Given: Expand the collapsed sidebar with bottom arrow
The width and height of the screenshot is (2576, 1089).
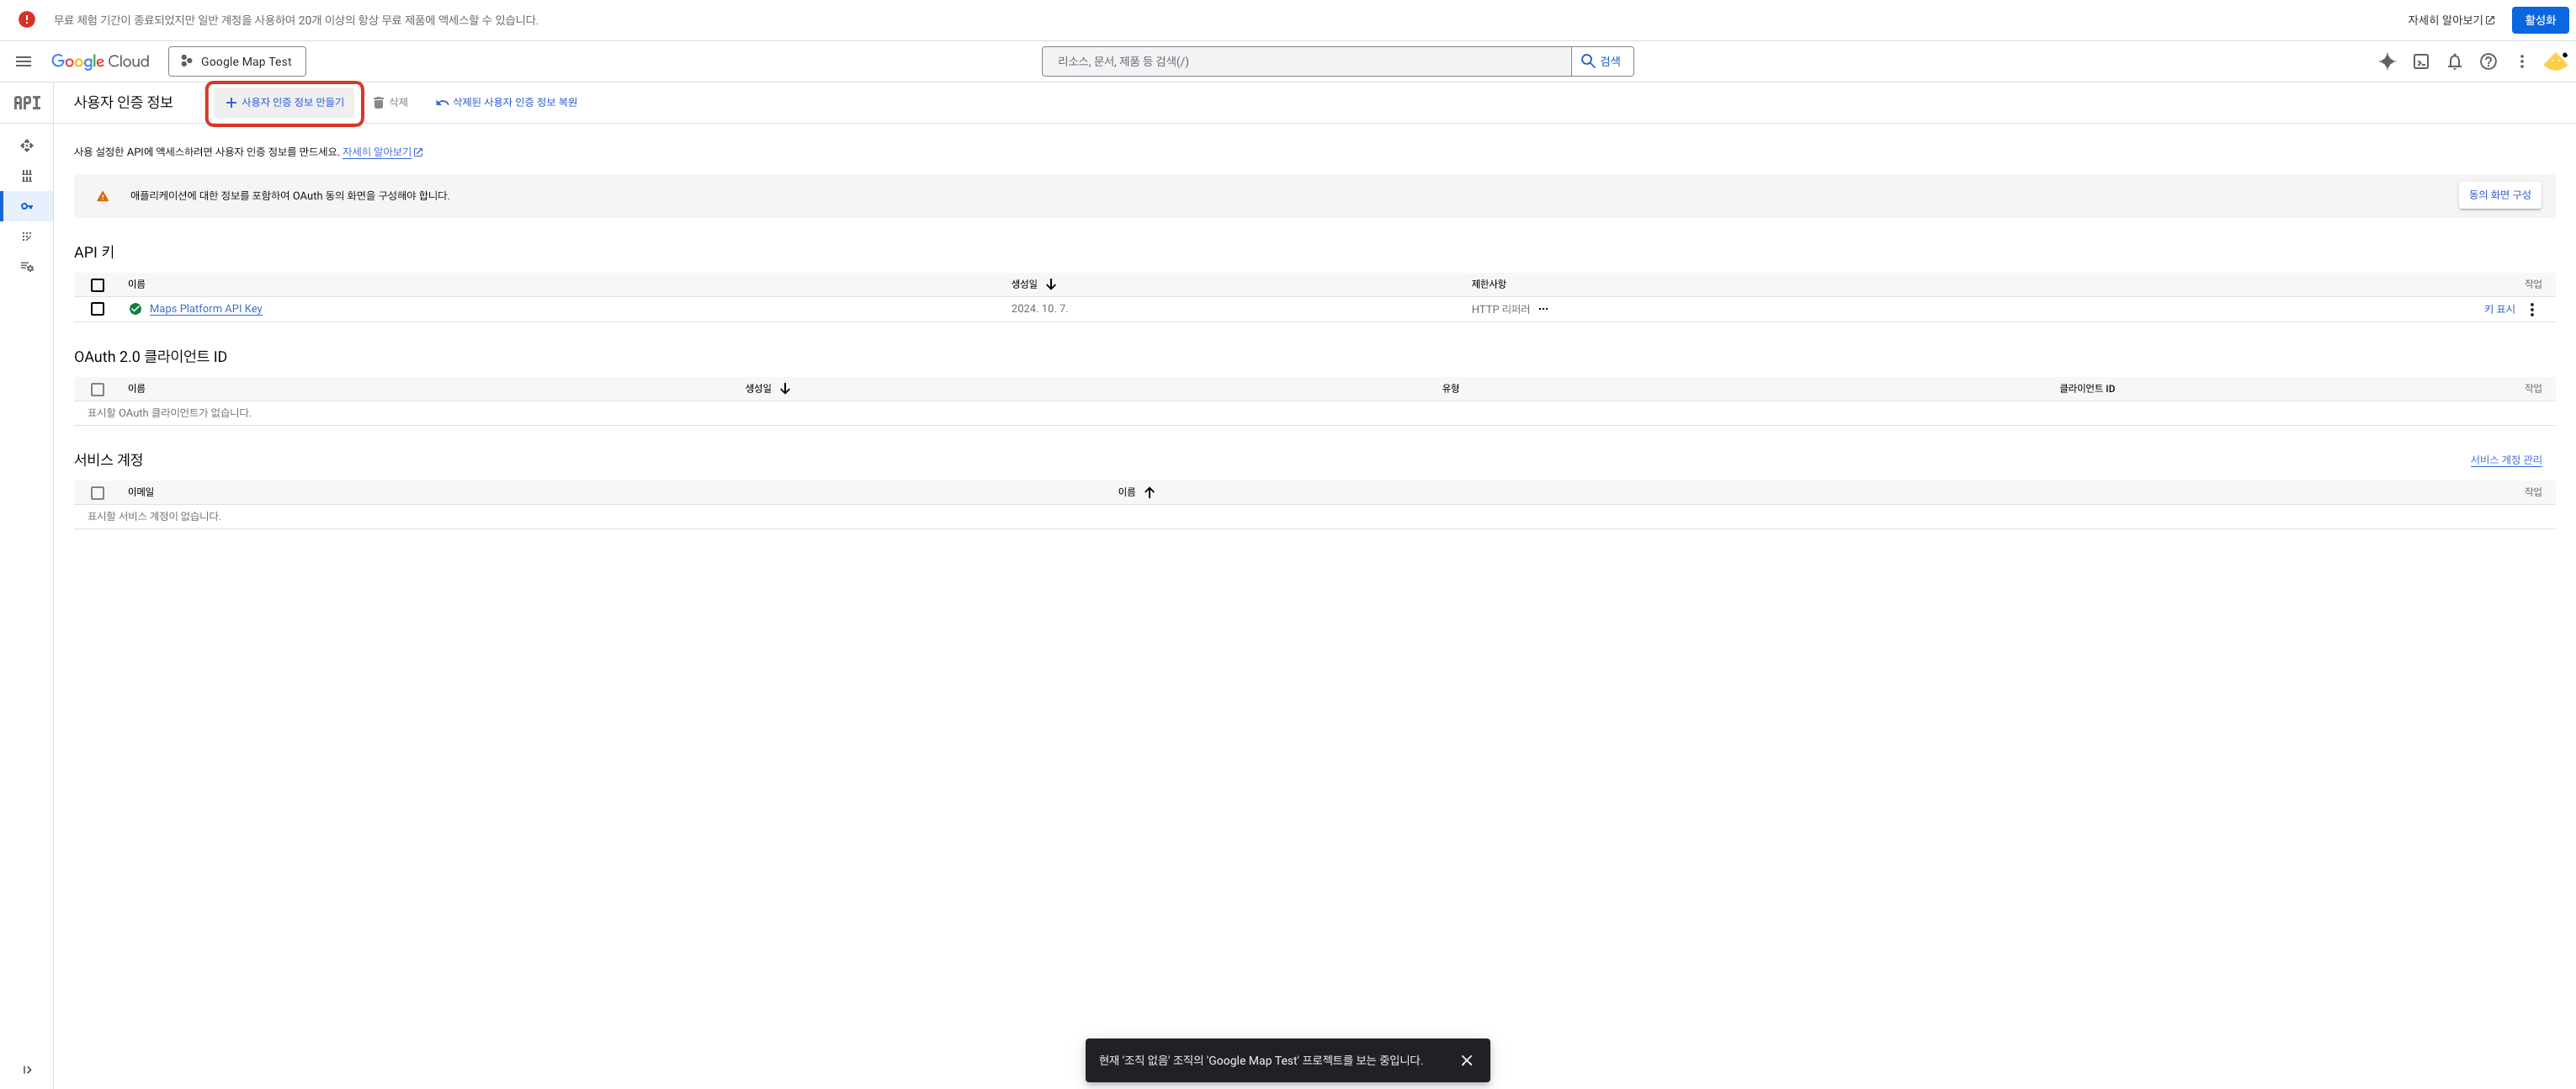Looking at the screenshot, I should (x=27, y=1069).
